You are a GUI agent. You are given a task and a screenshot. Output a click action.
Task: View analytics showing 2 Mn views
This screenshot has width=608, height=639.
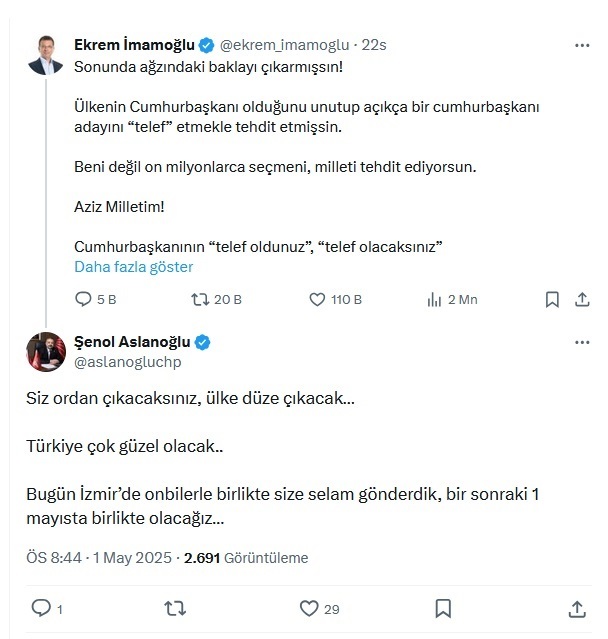pyautogui.click(x=435, y=299)
